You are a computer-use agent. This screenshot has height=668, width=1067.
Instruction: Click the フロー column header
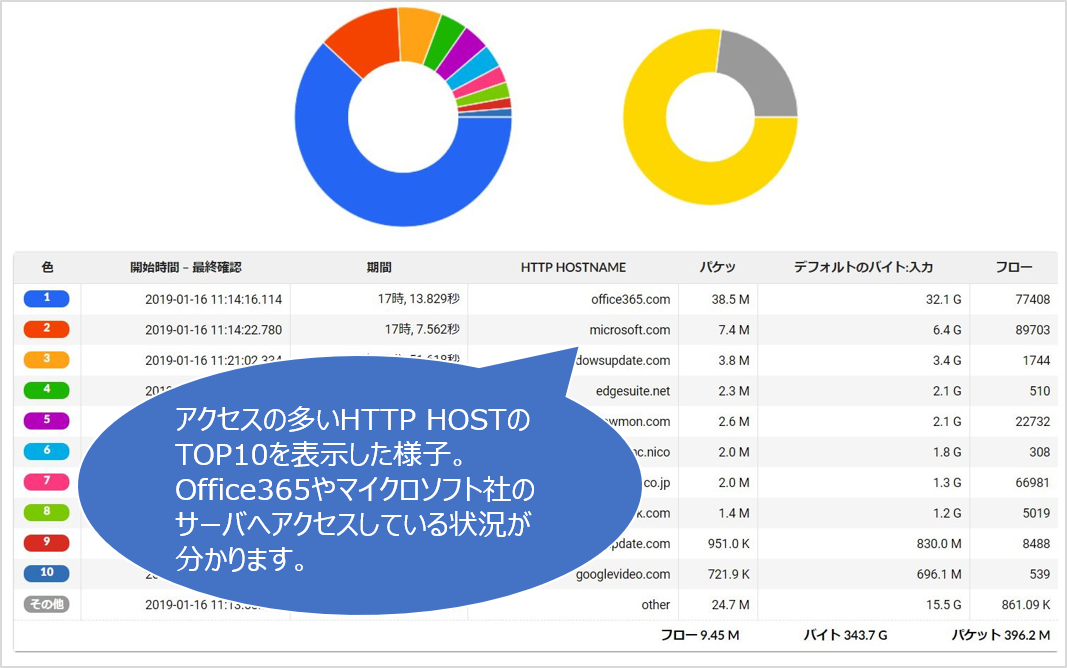[x=1013, y=267]
